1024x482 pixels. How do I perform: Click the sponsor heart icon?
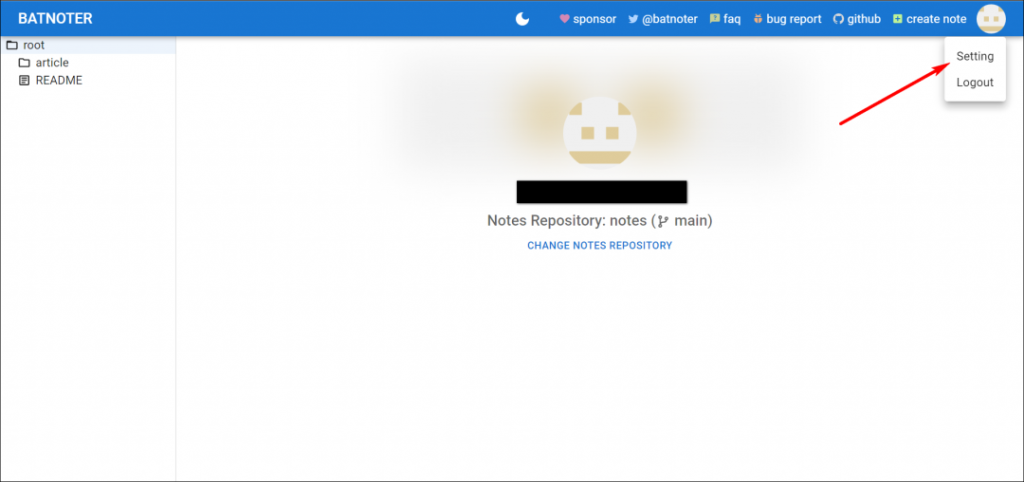coord(565,19)
